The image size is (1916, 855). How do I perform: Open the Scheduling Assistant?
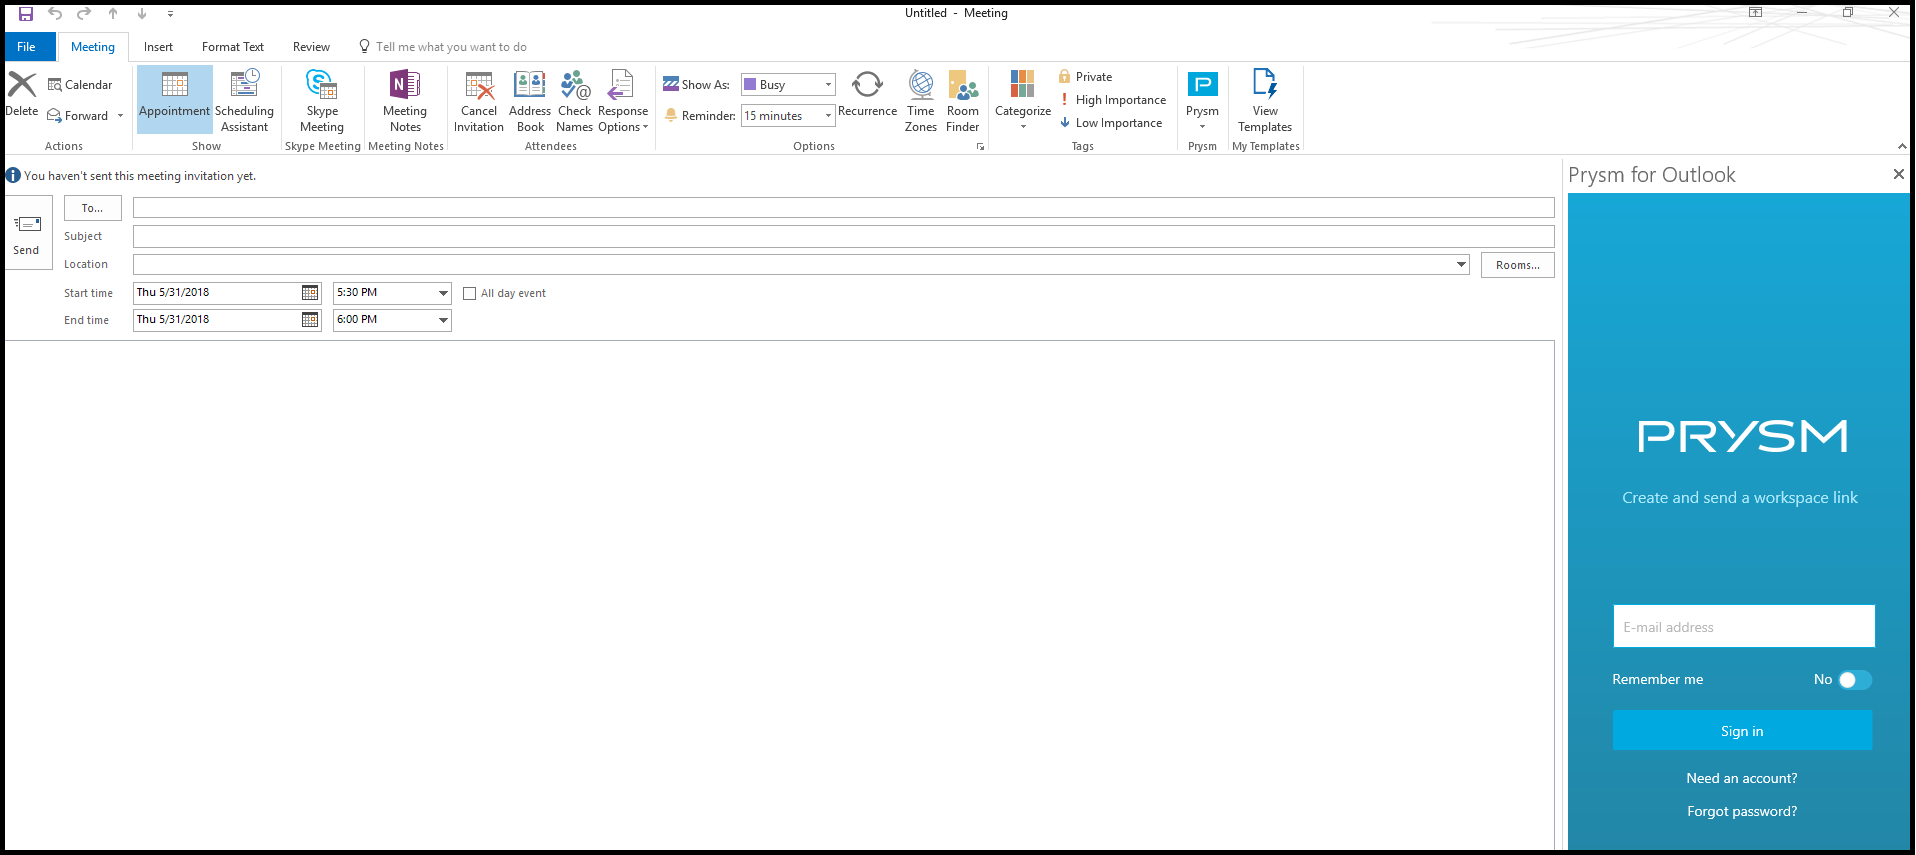(245, 99)
